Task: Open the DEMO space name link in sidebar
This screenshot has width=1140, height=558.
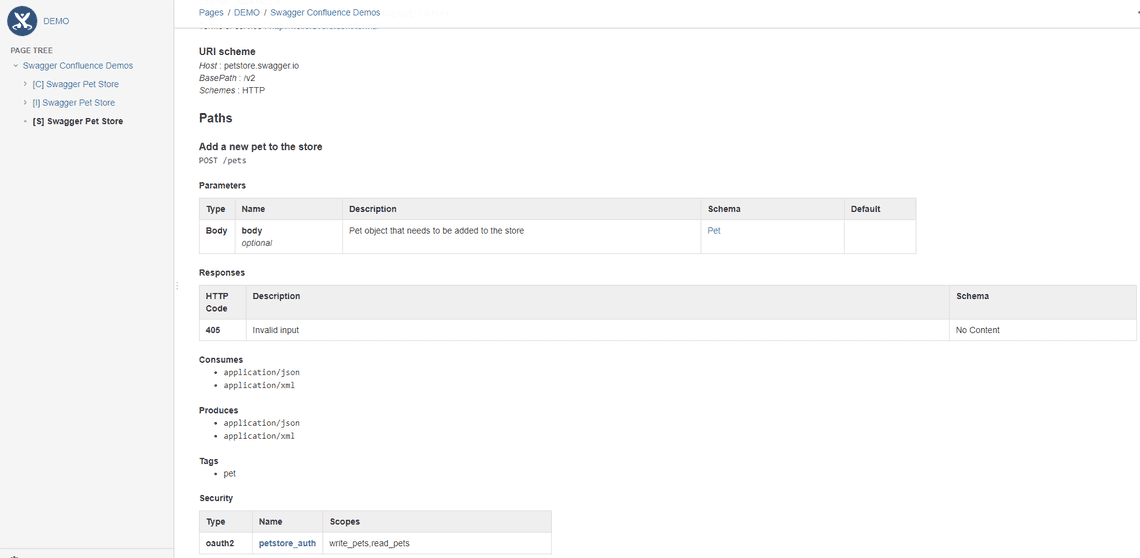Action: point(56,21)
